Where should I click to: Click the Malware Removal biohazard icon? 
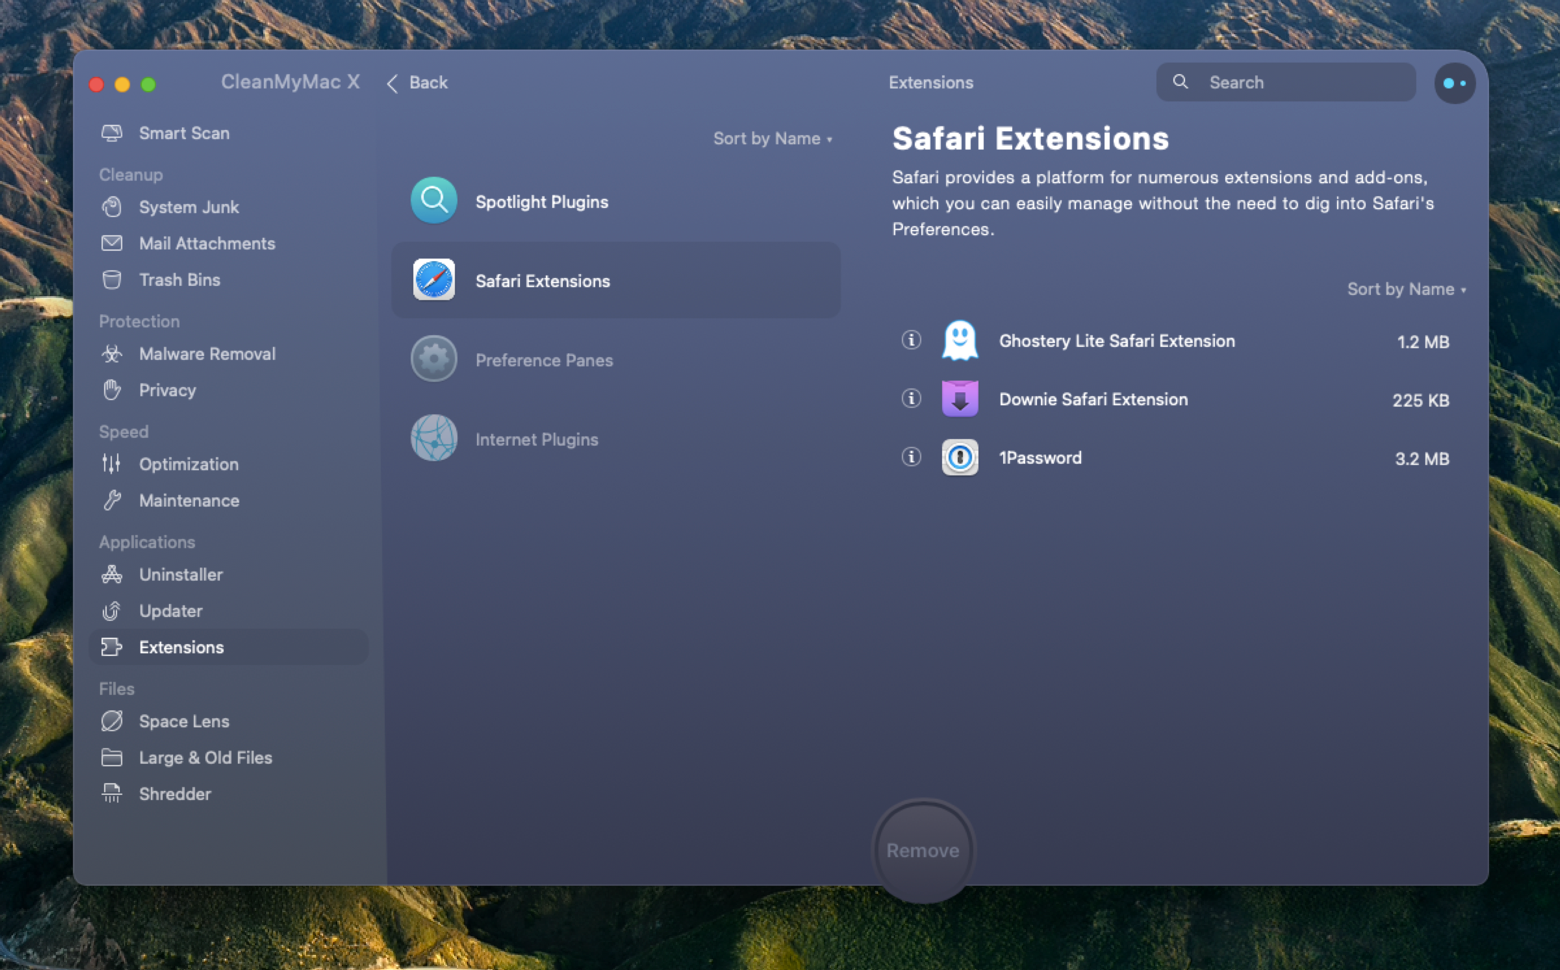pos(112,354)
